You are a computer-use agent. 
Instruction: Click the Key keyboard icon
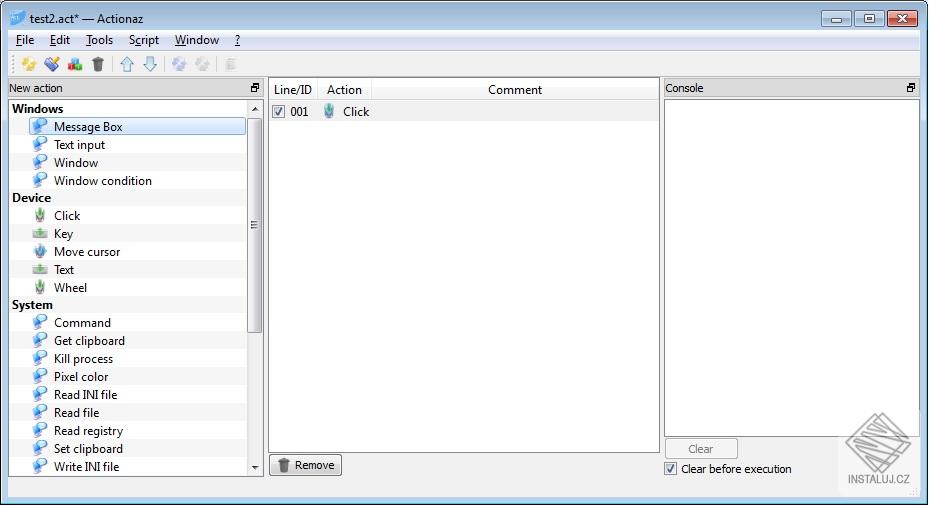pyautogui.click(x=40, y=233)
